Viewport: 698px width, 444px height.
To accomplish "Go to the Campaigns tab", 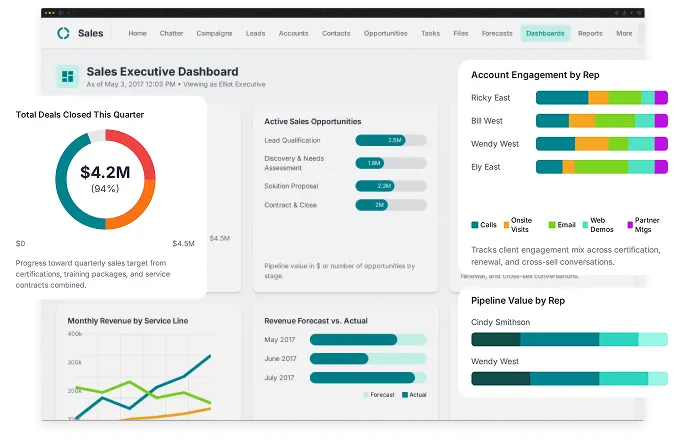I will pos(214,33).
